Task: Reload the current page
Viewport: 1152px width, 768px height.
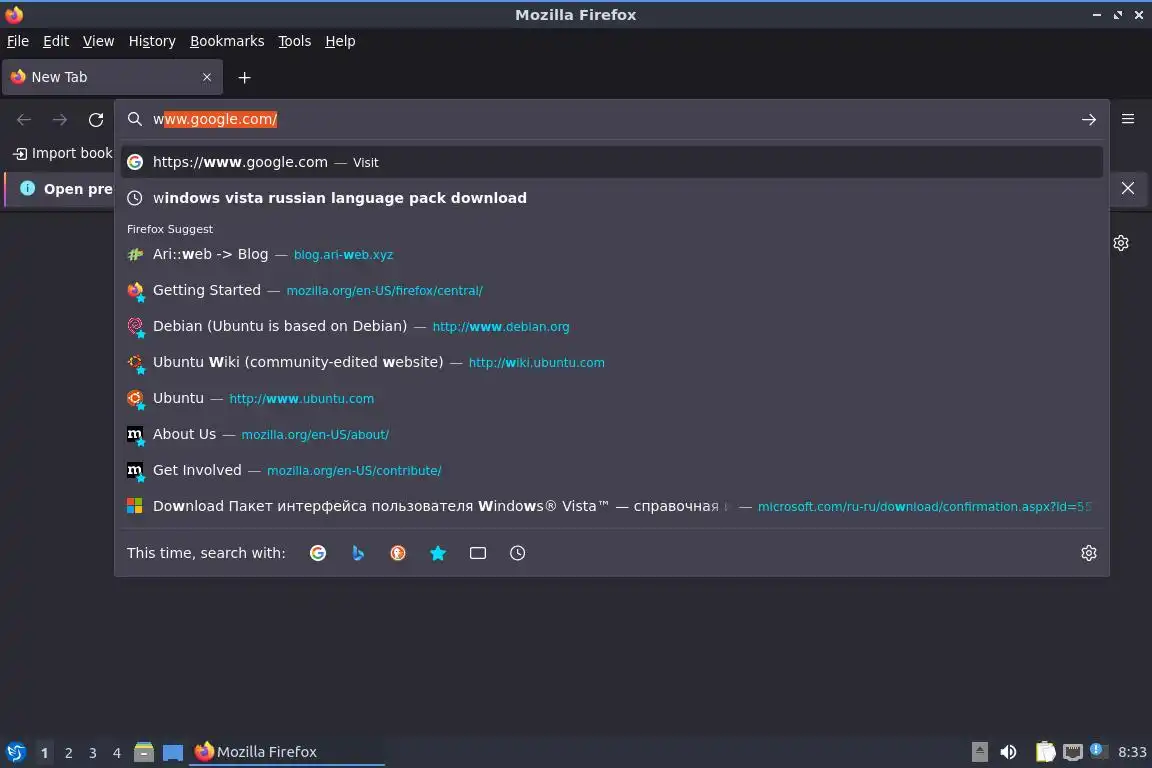Action: pos(96,119)
